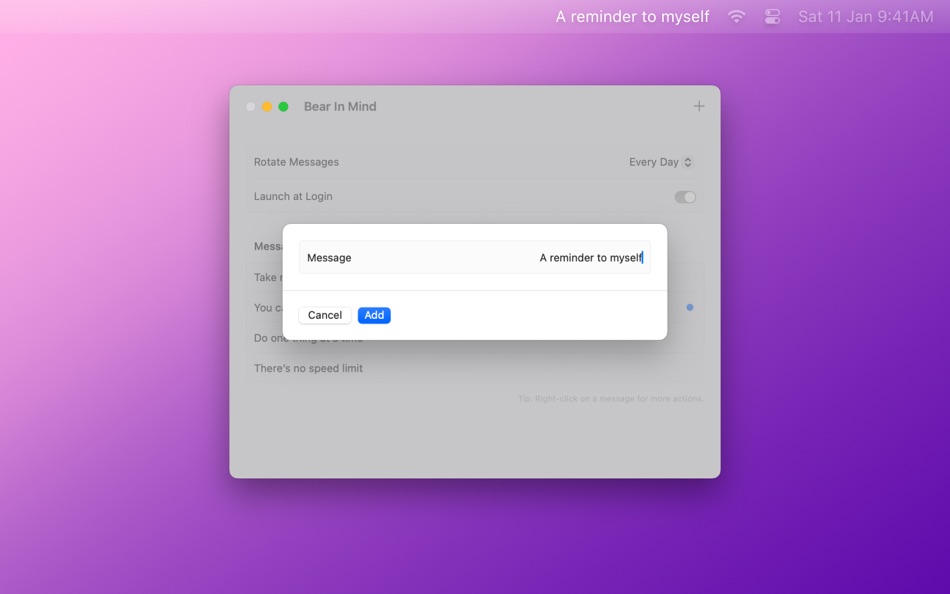The image size is (950, 594).
Task: Cancel the new message dialog
Action: coord(325,315)
